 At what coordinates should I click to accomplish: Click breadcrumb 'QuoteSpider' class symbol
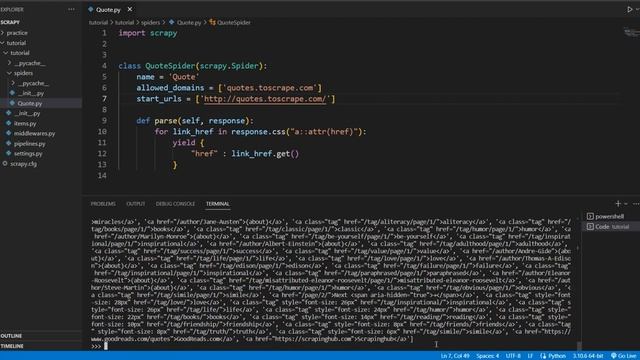coord(233,22)
